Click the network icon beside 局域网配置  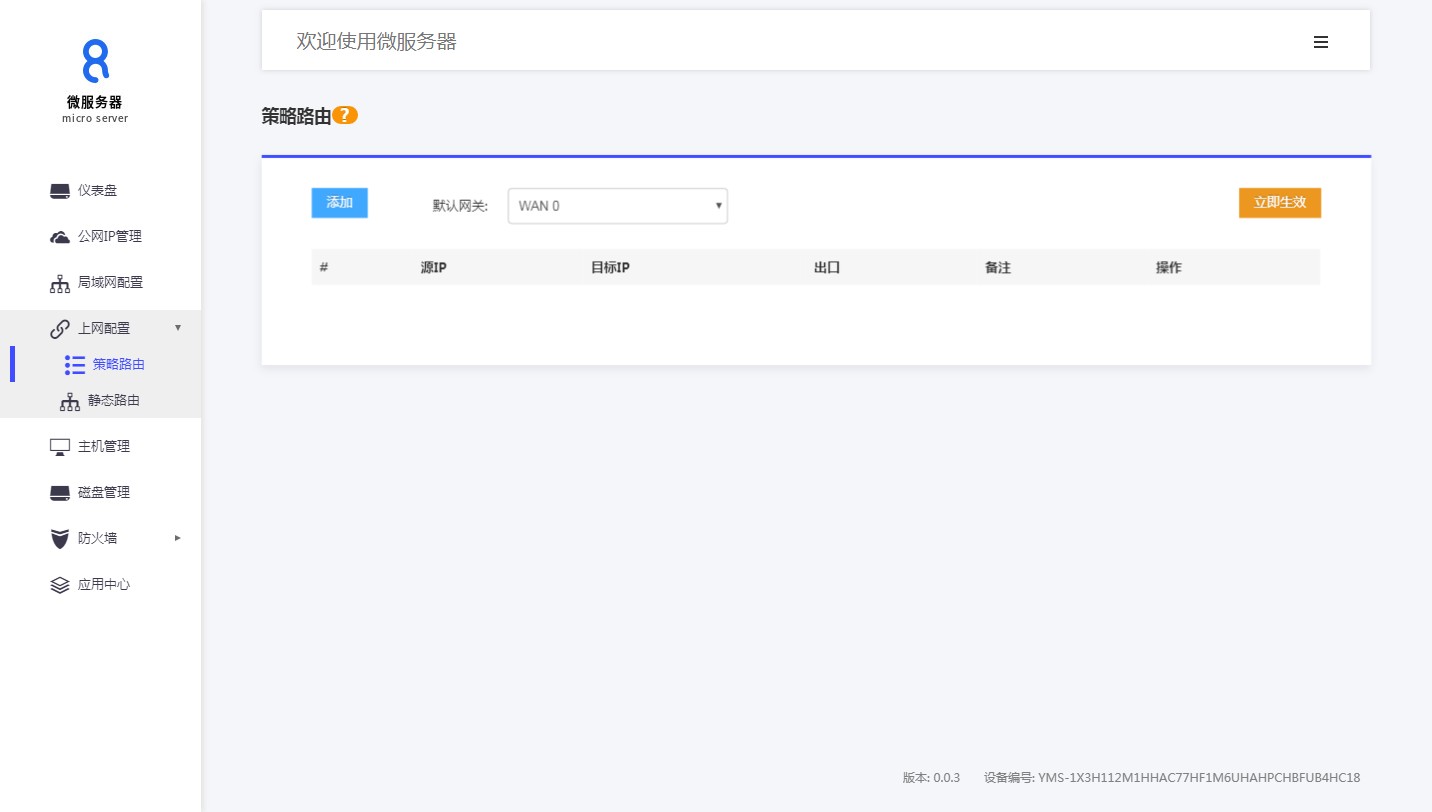pyautogui.click(x=60, y=284)
